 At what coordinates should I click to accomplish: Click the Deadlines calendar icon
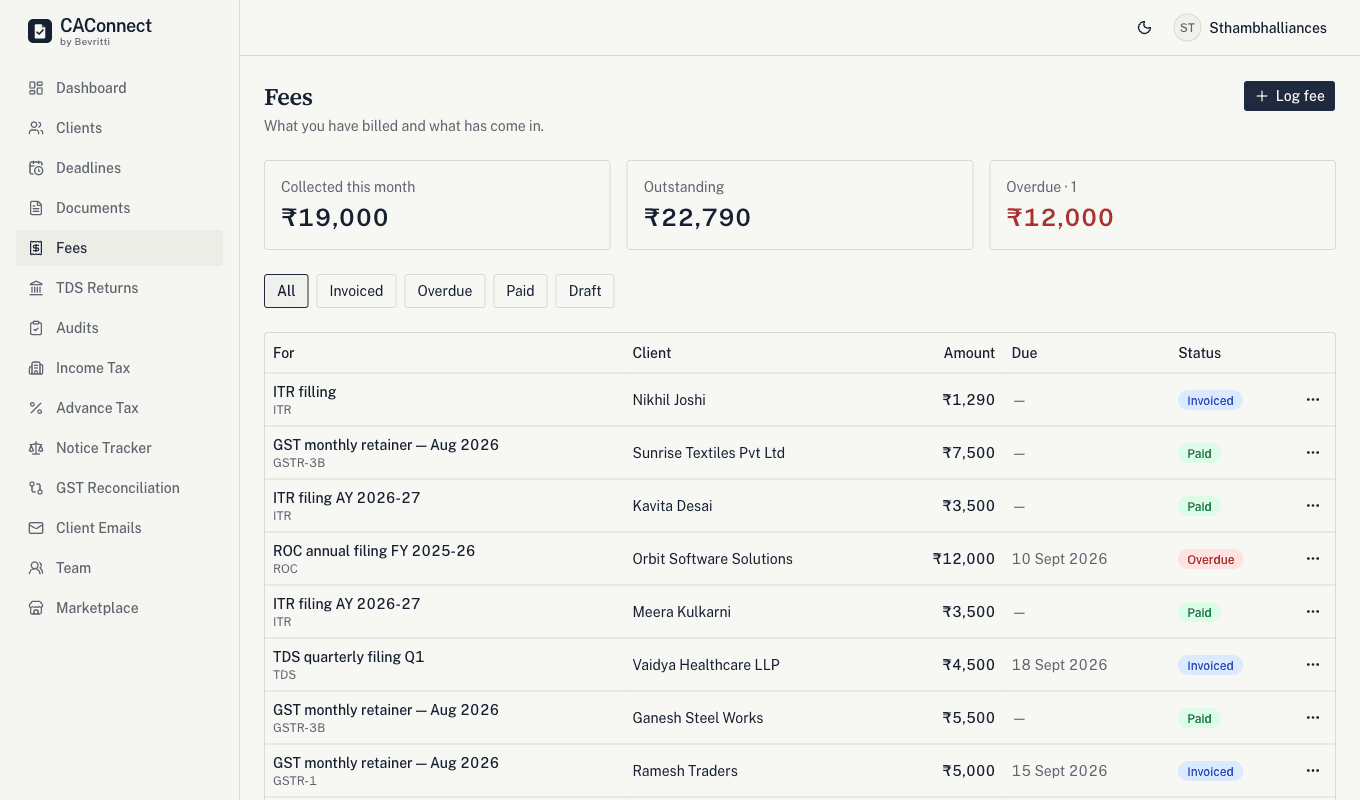[x=36, y=168]
